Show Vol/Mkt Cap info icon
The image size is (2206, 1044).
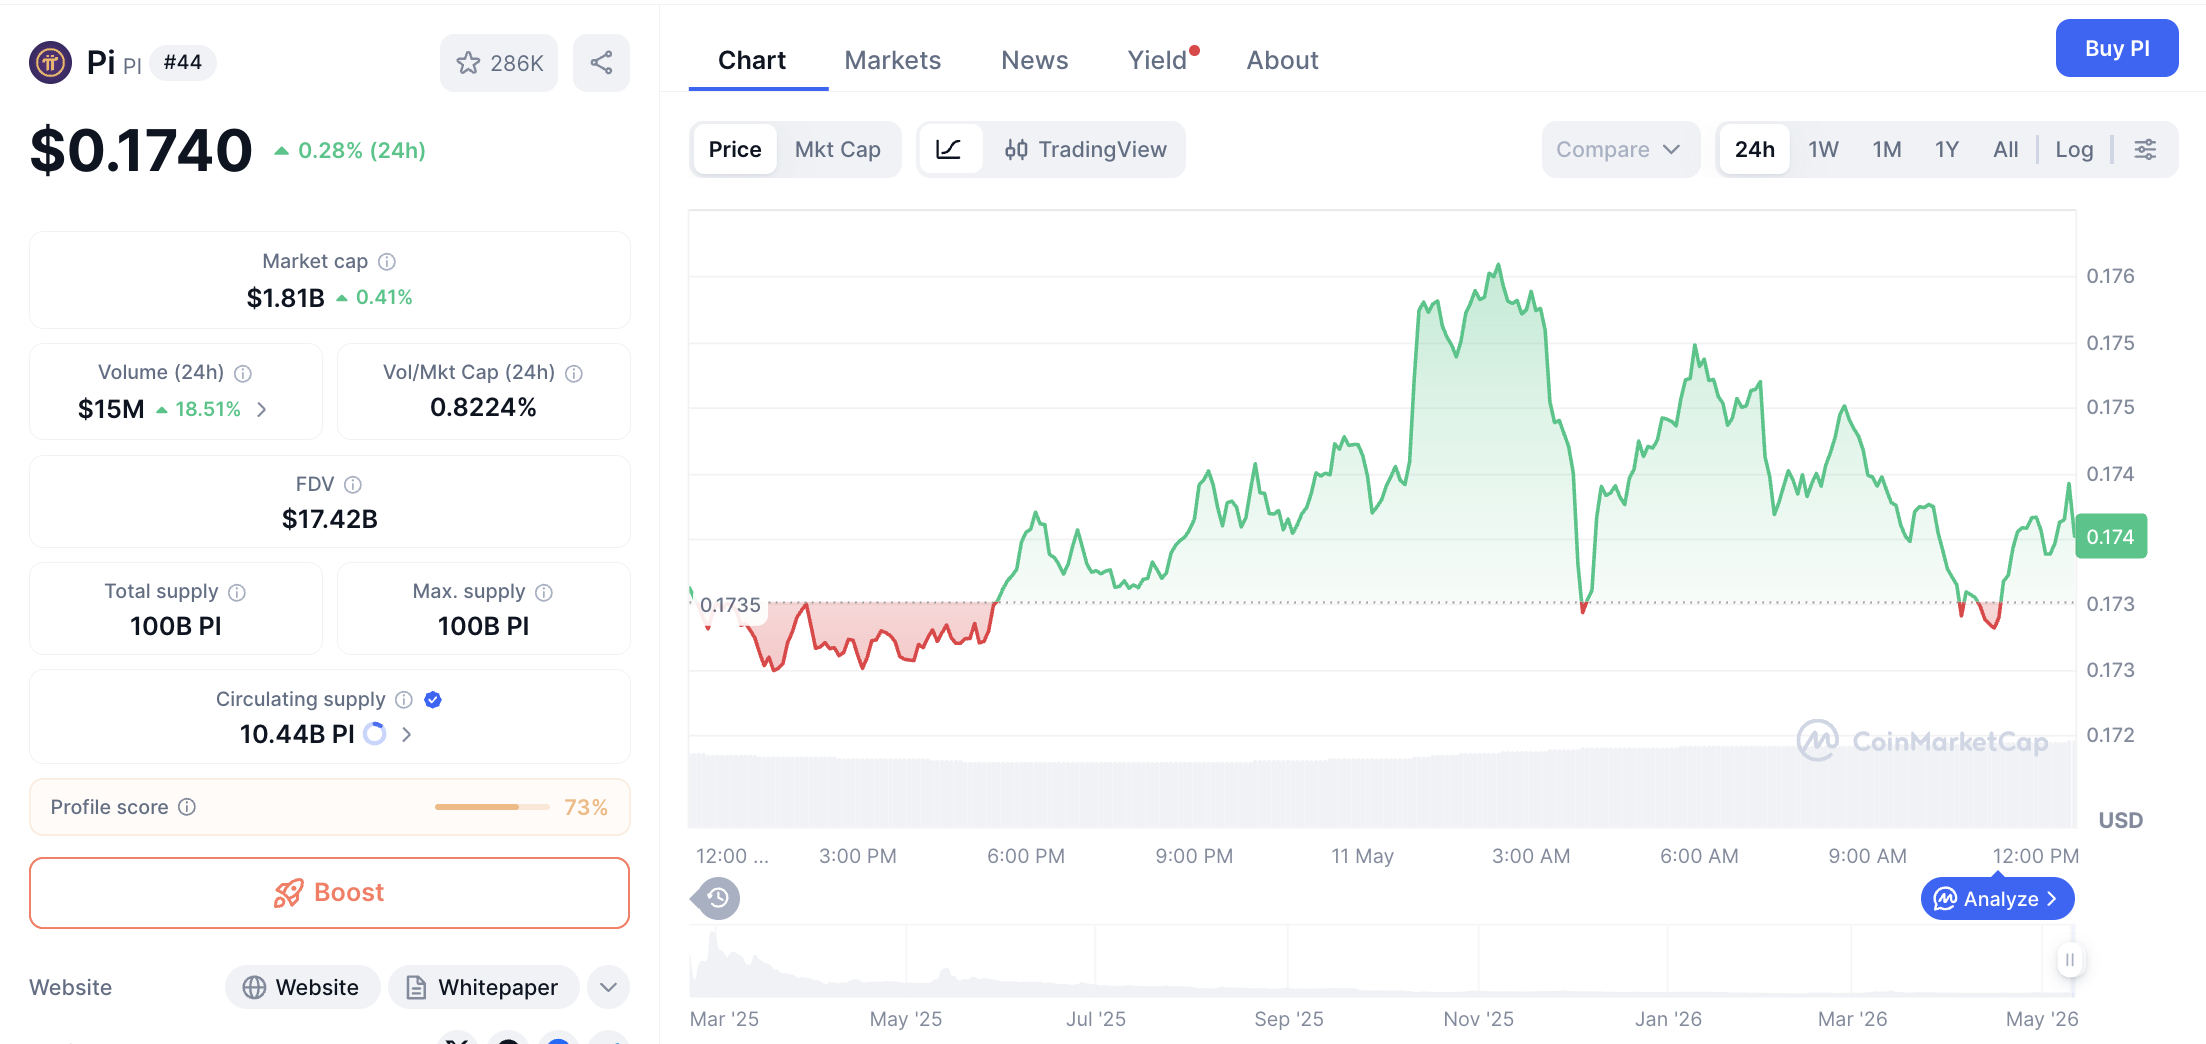[574, 373]
